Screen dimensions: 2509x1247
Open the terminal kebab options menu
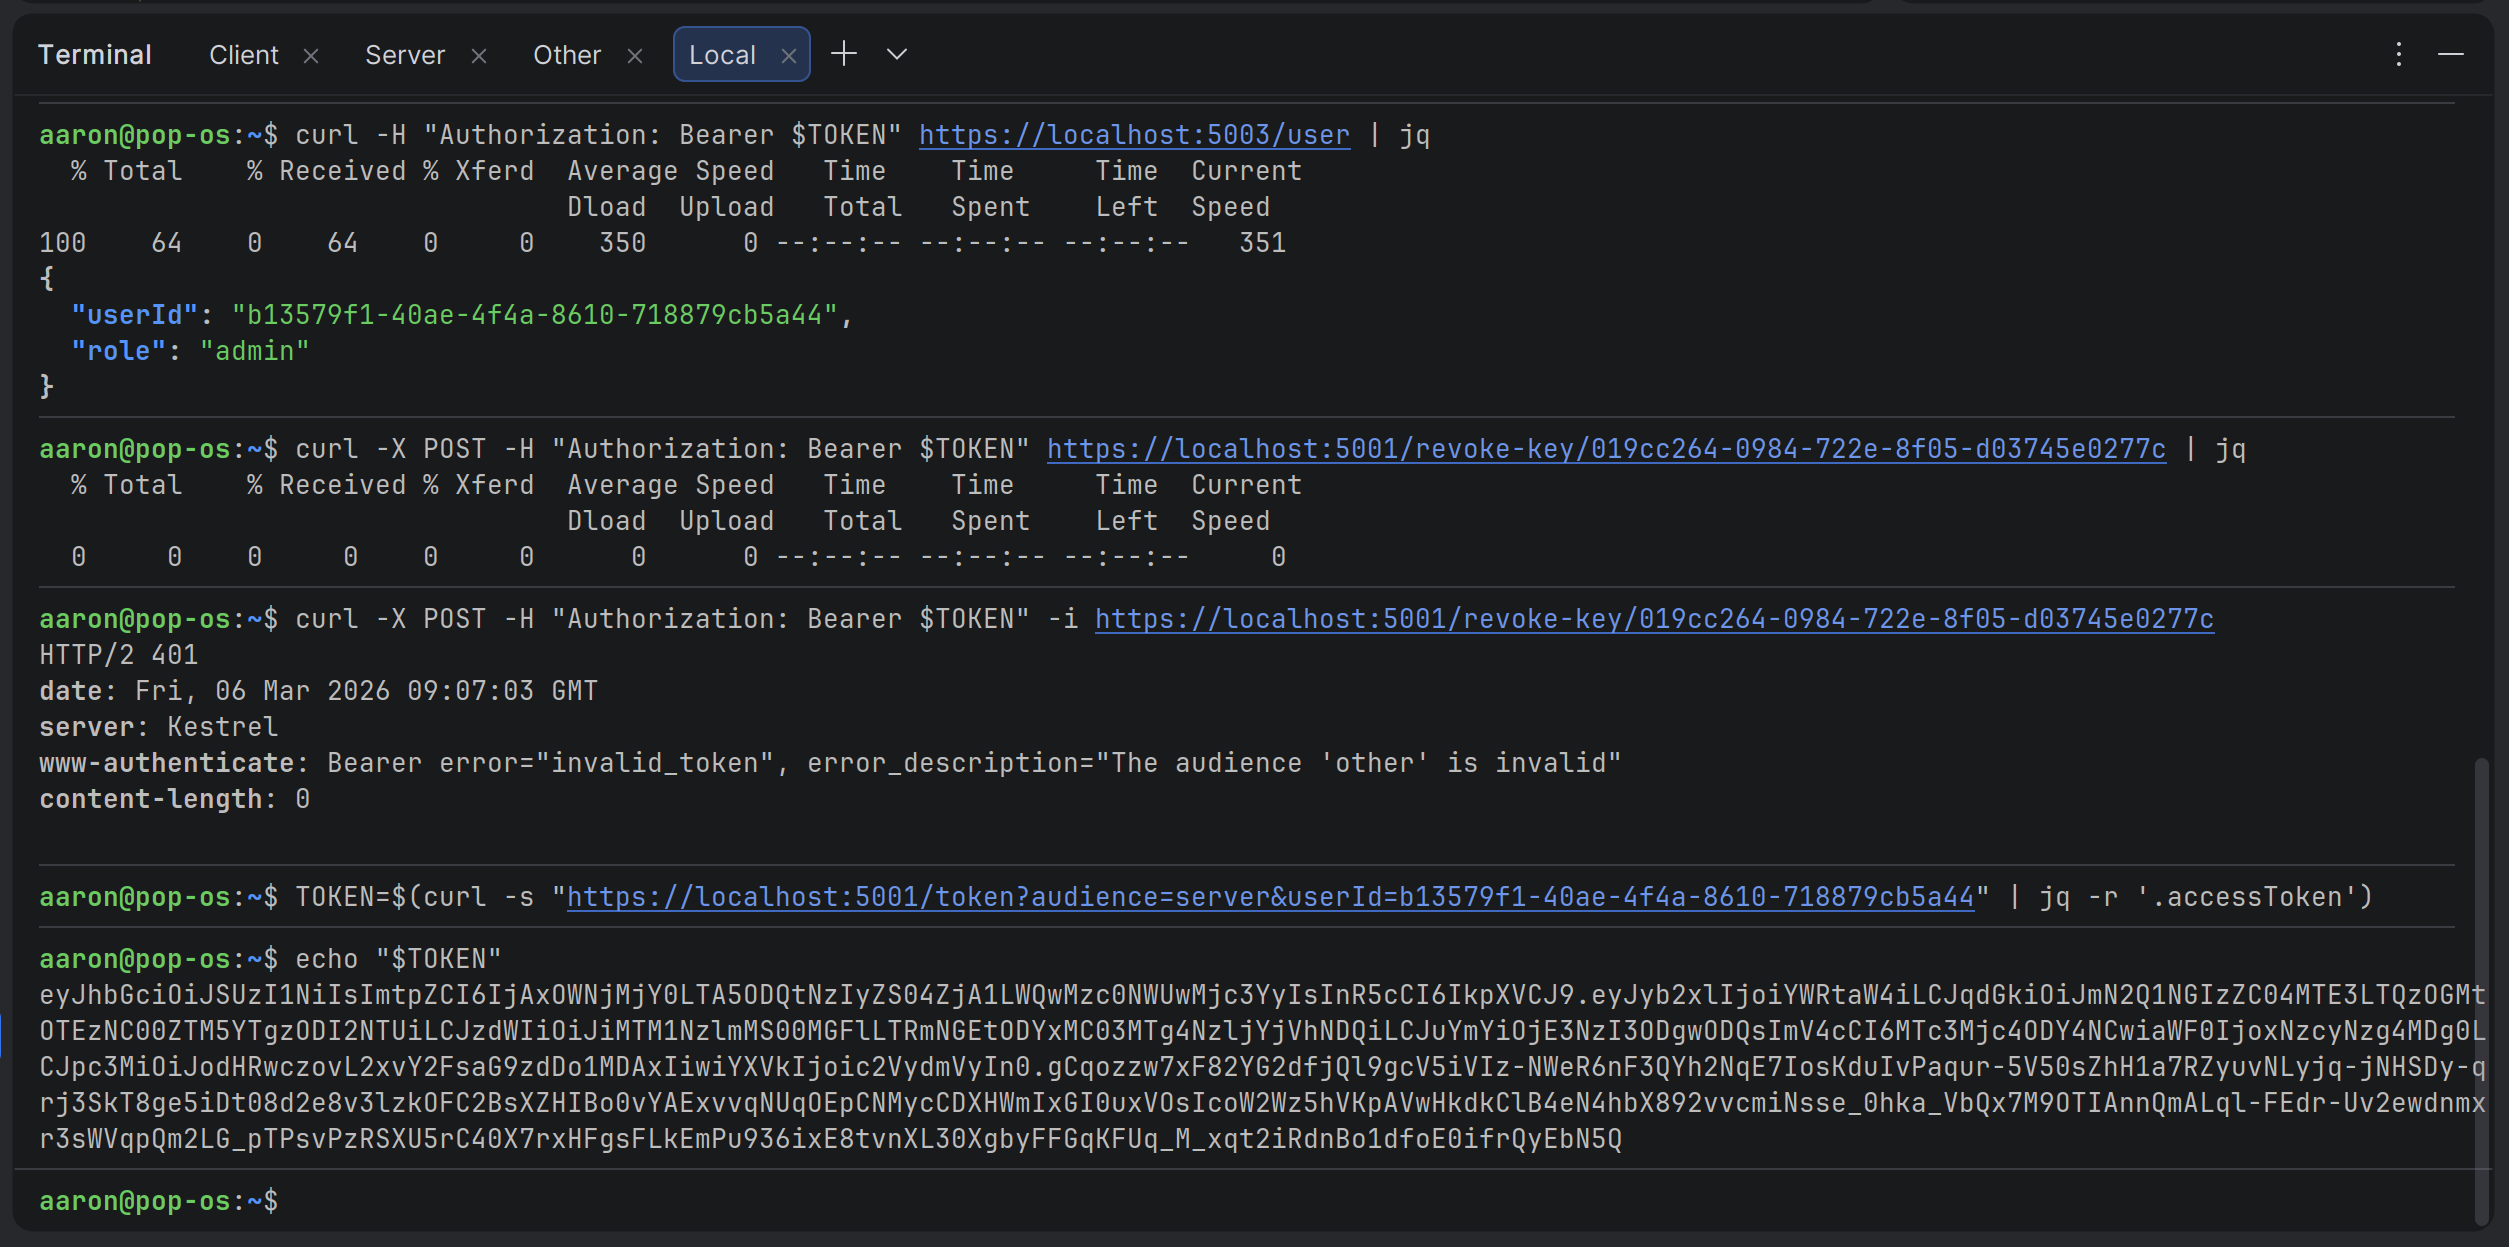click(2398, 54)
